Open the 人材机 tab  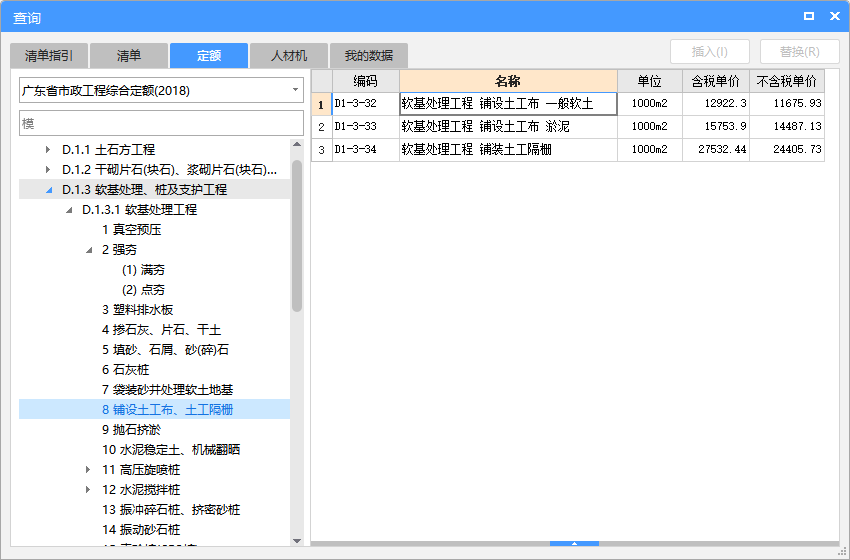point(289,55)
